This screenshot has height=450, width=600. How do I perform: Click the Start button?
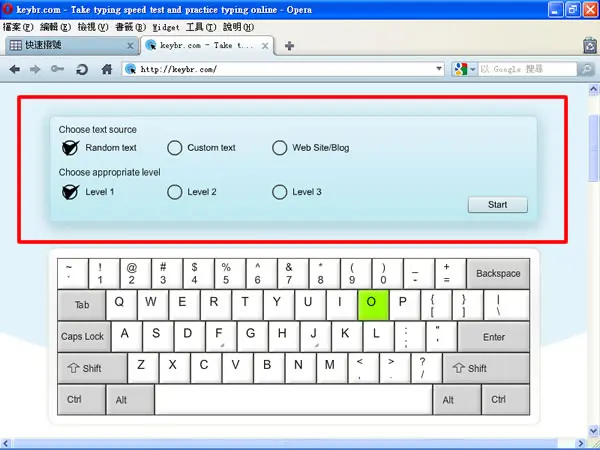point(497,205)
